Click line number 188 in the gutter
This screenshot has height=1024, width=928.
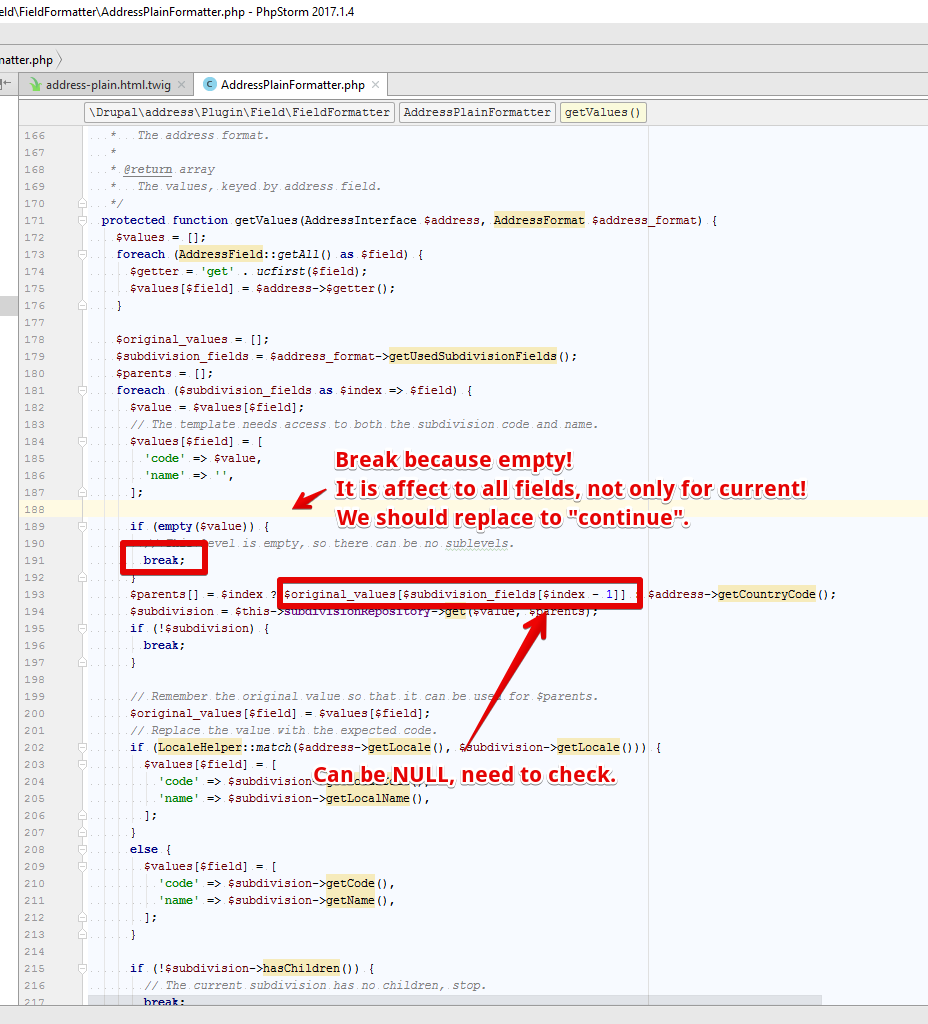coord(34,510)
